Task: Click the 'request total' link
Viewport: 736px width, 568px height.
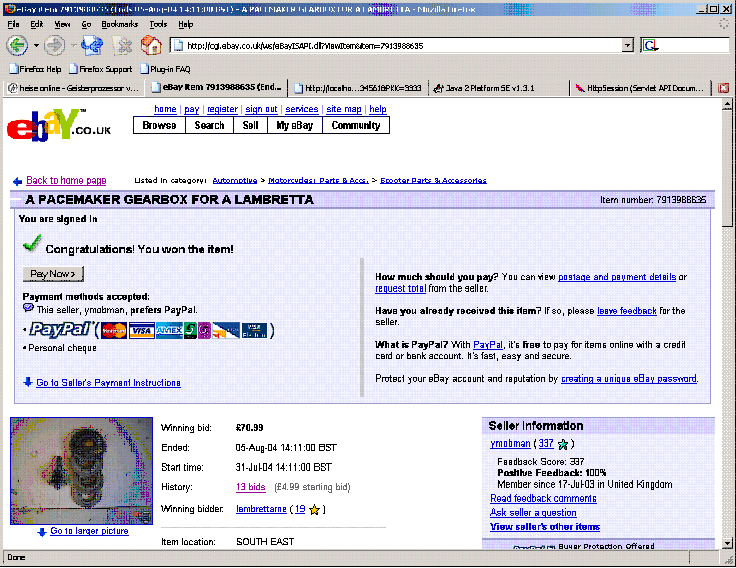Action: tap(400, 288)
